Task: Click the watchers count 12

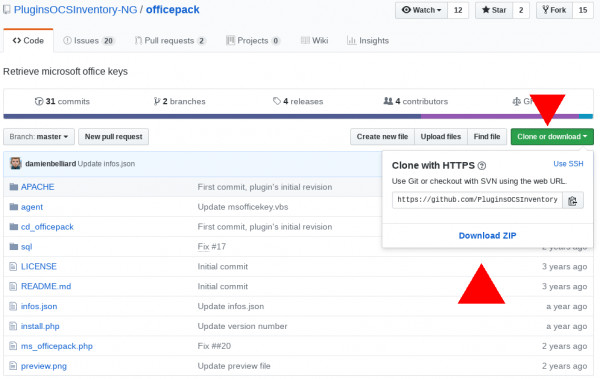Action: [x=458, y=10]
